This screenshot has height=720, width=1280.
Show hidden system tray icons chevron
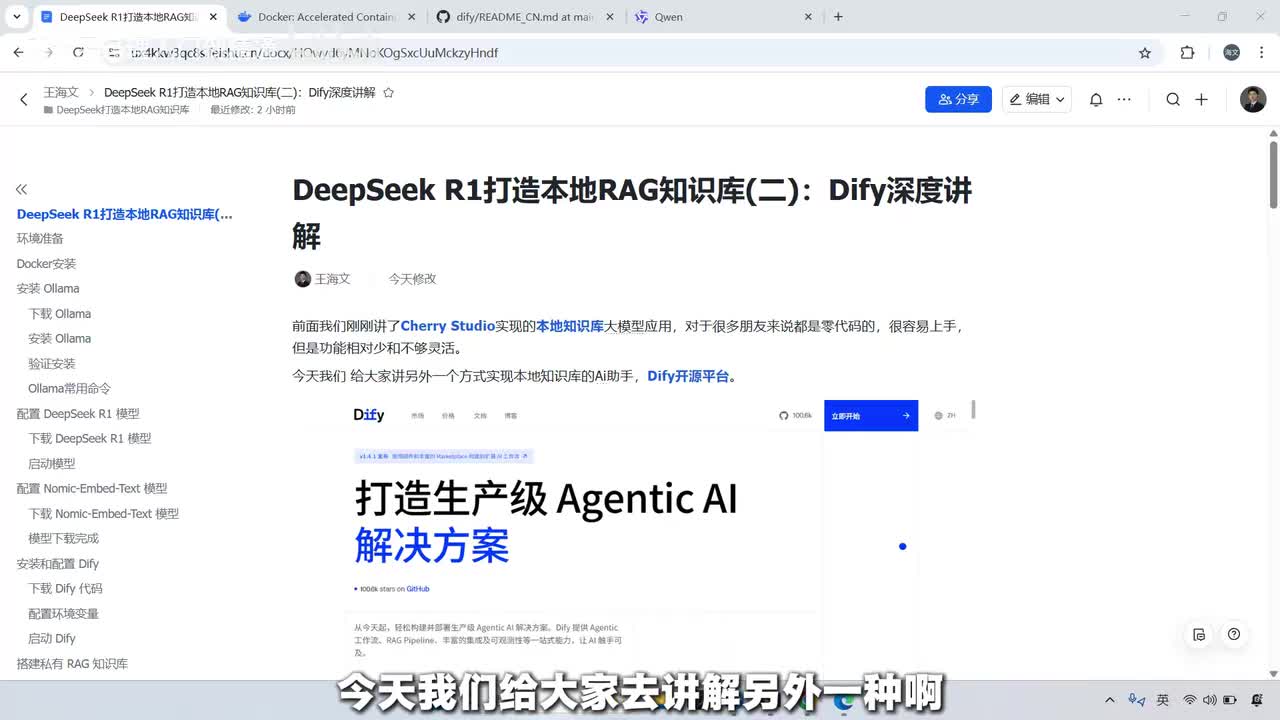pos(1109,700)
